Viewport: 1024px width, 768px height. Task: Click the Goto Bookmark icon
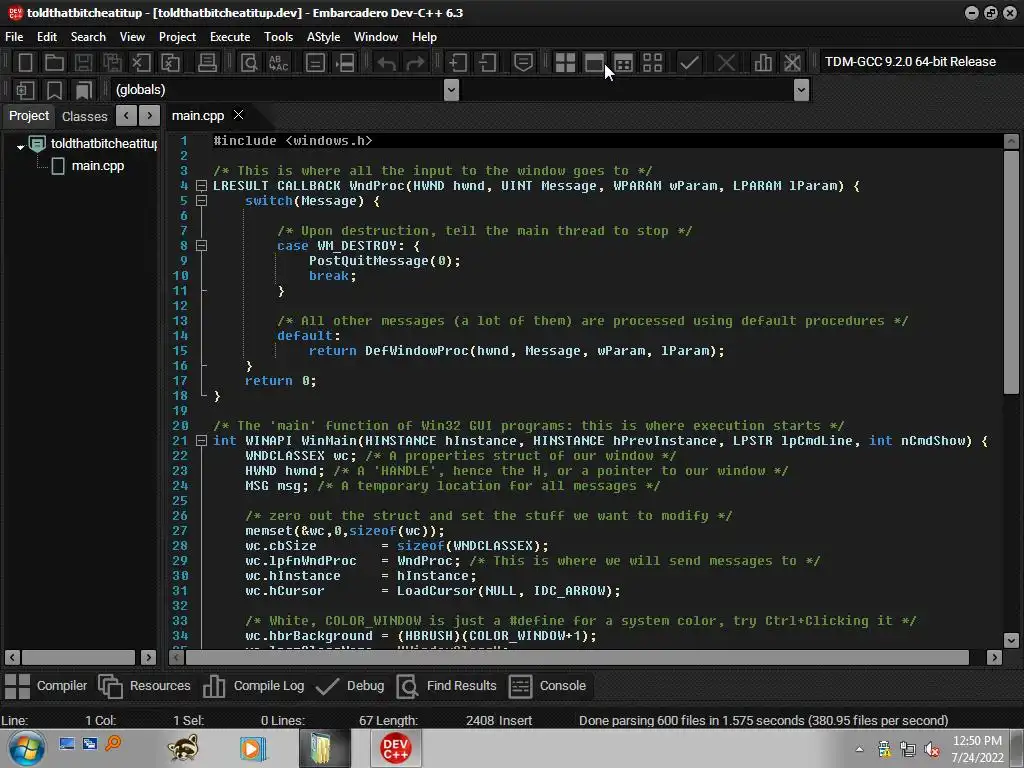84,90
